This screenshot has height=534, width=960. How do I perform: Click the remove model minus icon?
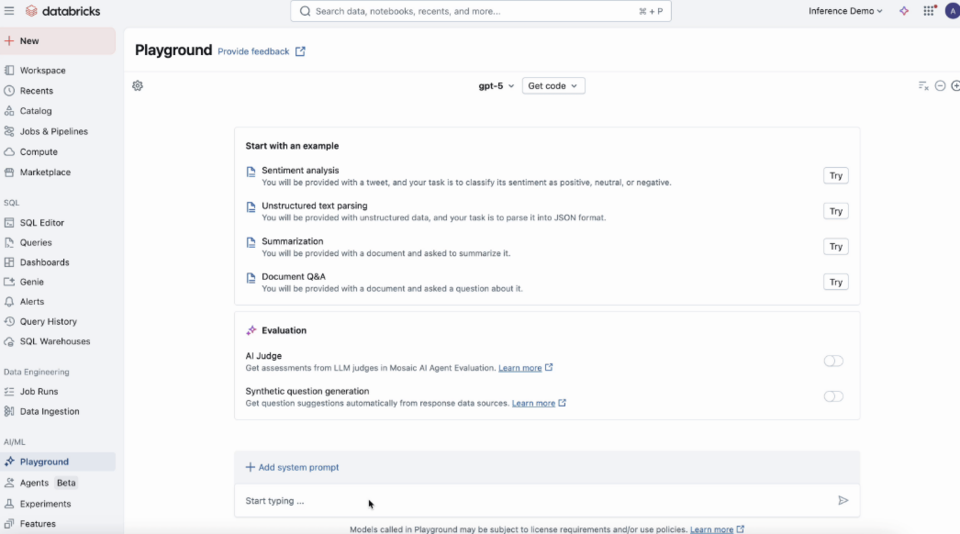940,86
